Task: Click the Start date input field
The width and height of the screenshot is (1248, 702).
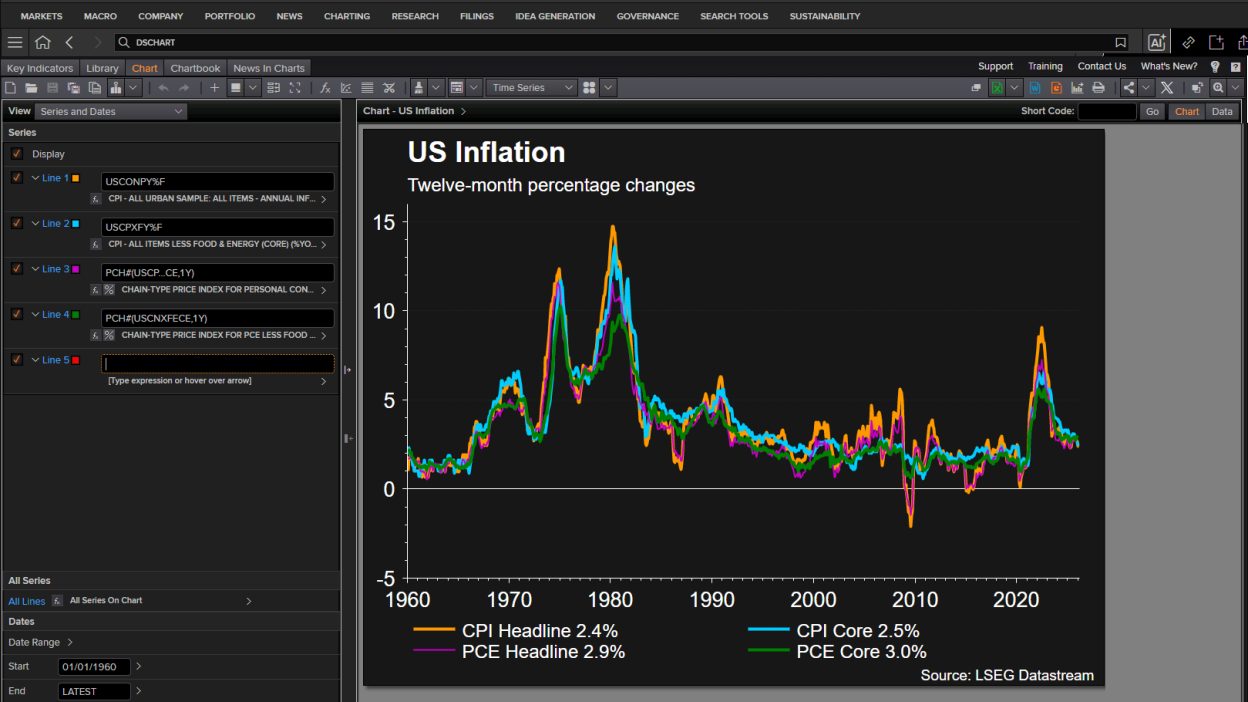Action: click(x=94, y=666)
